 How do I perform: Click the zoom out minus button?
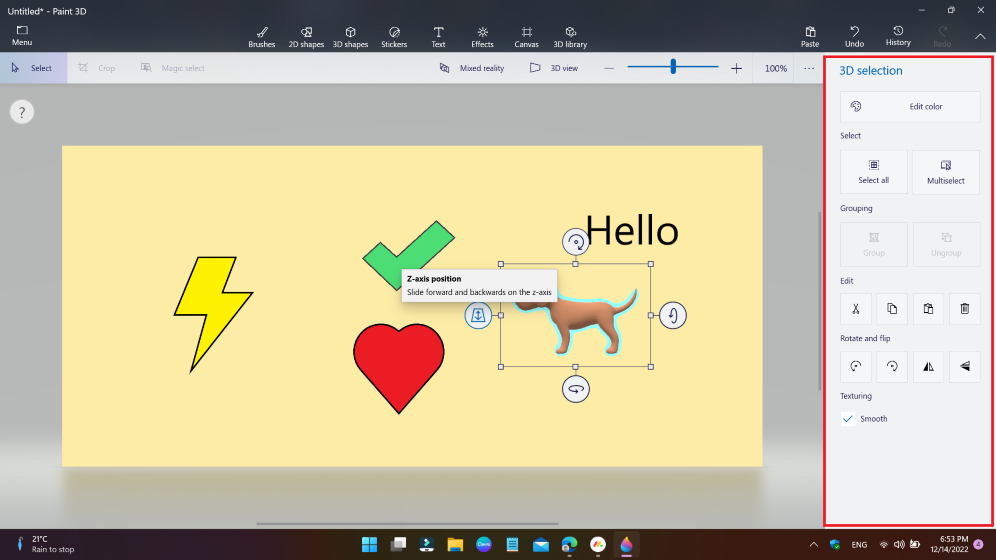pyautogui.click(x=609, y=68)
